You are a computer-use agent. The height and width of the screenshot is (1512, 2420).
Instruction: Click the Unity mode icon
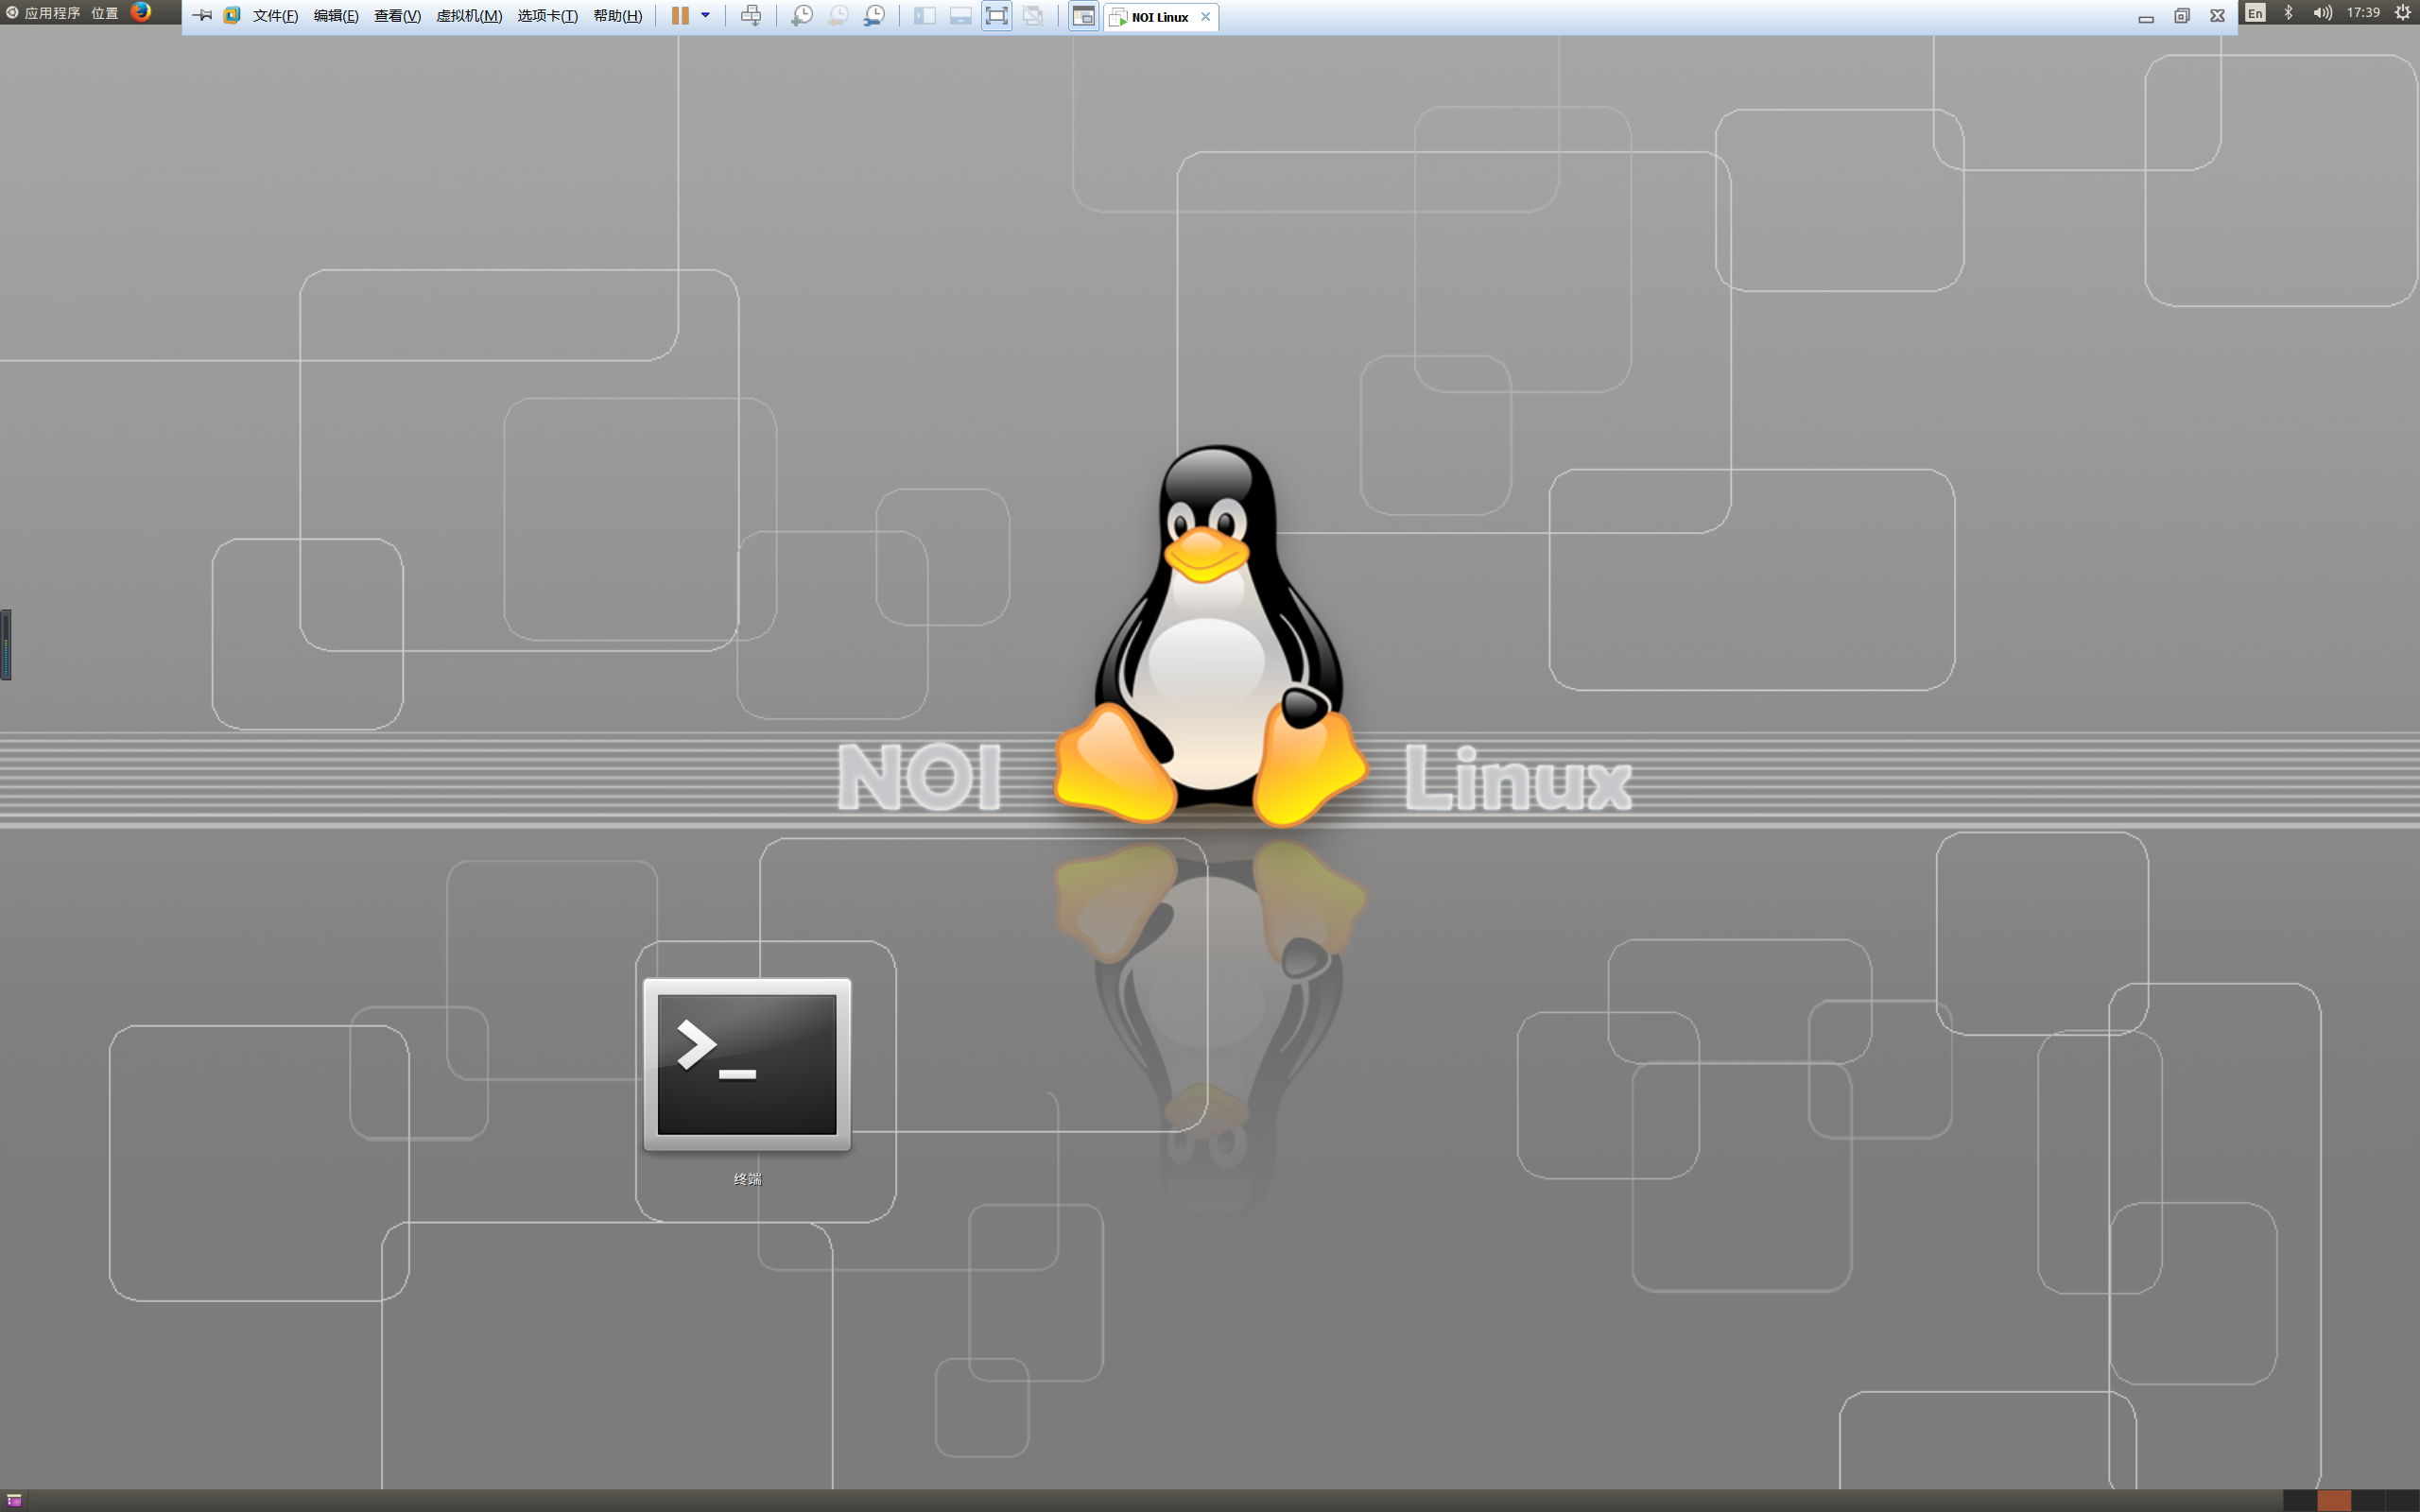[1033, 16]
